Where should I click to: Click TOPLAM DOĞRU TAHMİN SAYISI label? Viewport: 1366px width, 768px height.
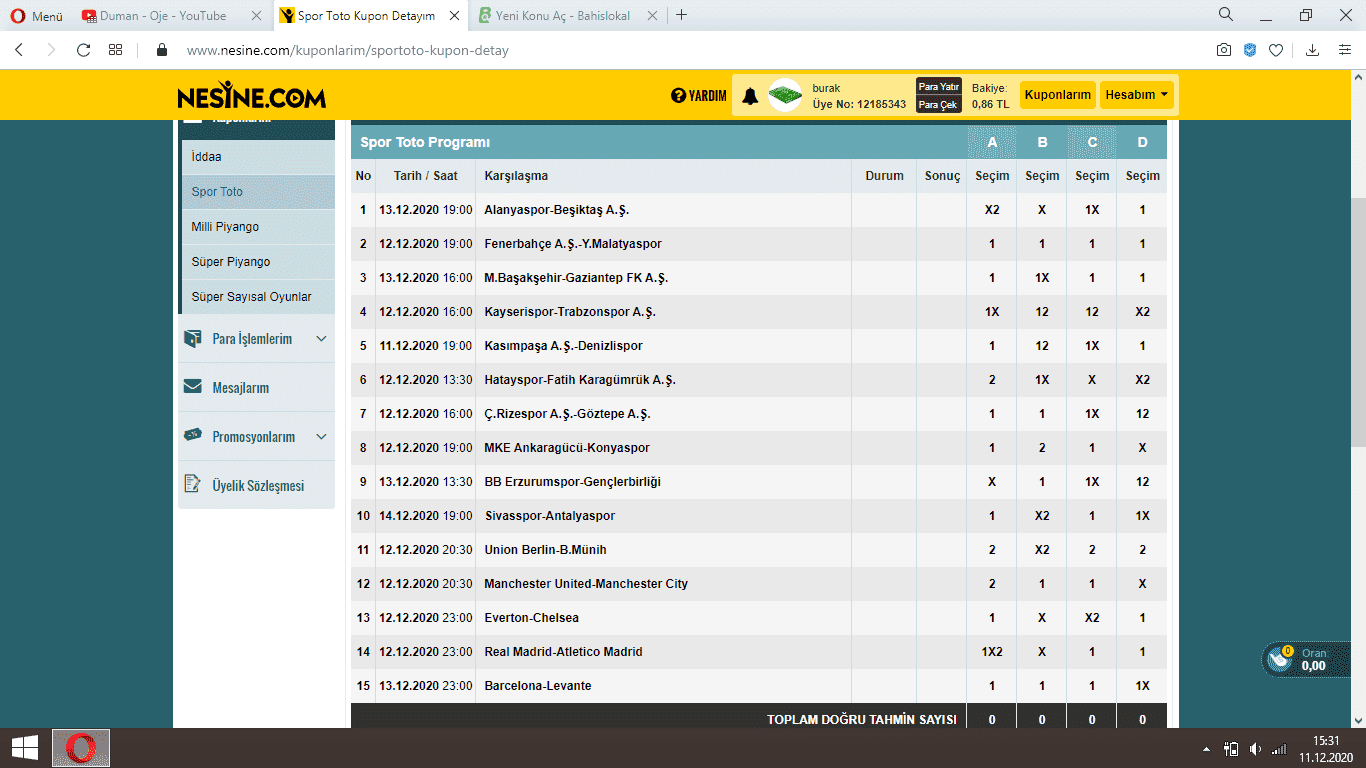(x=862, y=720)
